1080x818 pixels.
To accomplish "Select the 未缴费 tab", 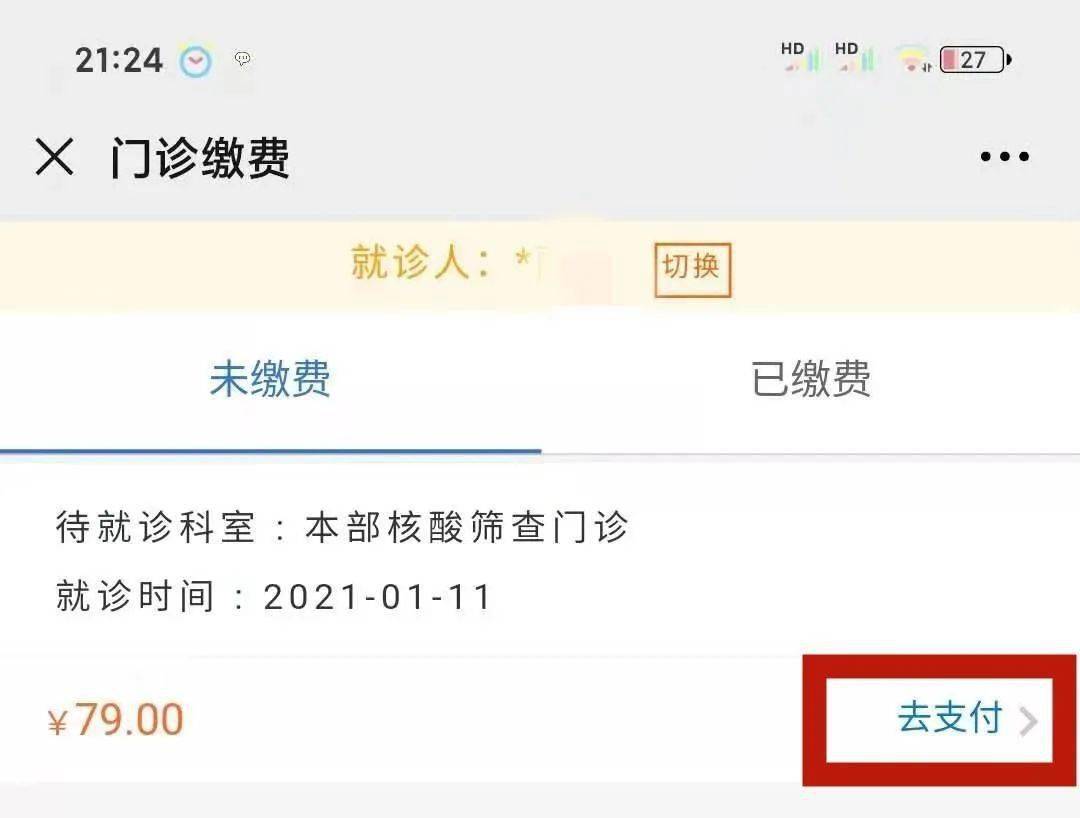I will [x=270, y=380].
